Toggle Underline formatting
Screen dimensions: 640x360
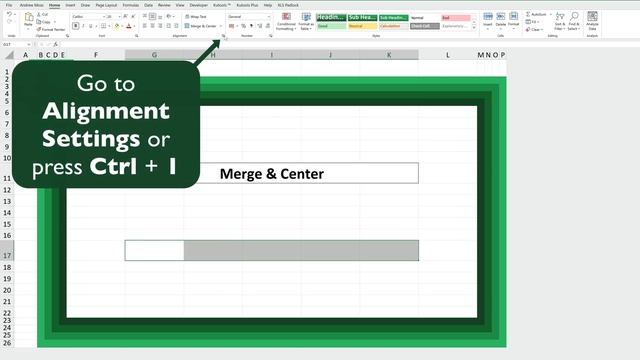(91, 26)
